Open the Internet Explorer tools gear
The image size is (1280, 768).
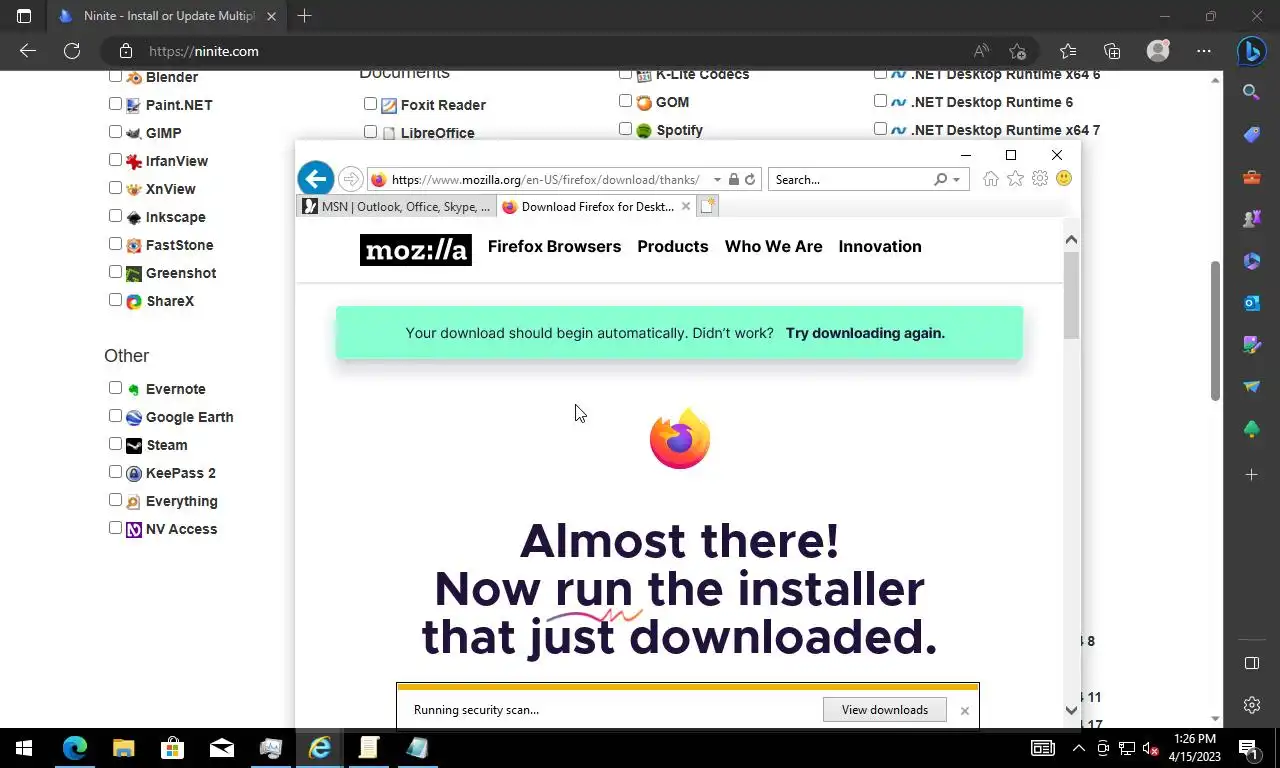[x=1040, y=179]
